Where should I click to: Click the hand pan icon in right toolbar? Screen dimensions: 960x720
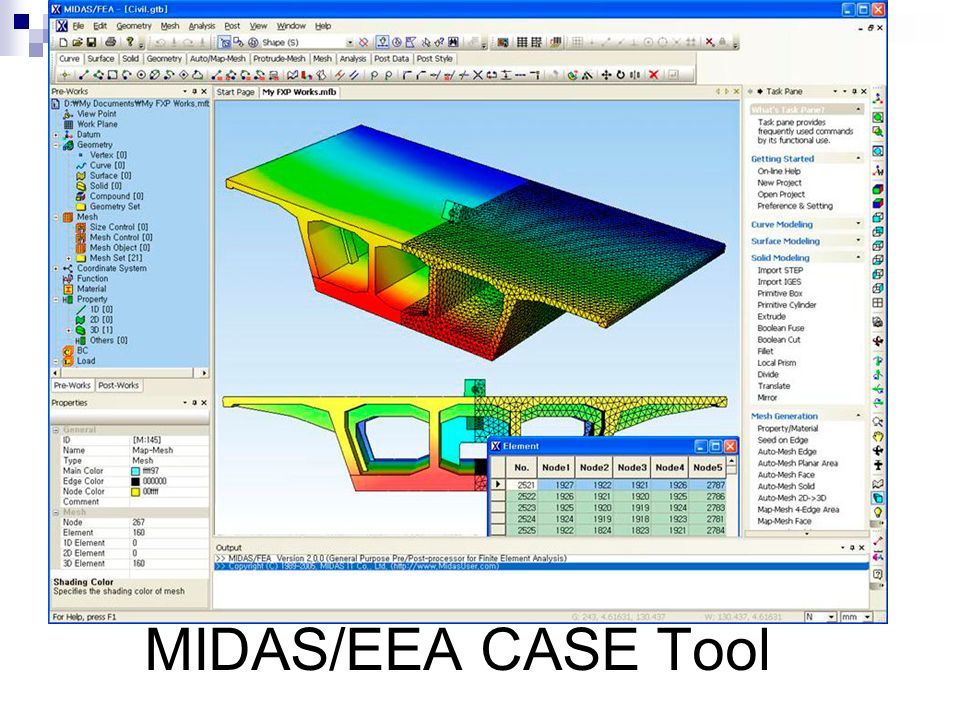pos(878,437)
